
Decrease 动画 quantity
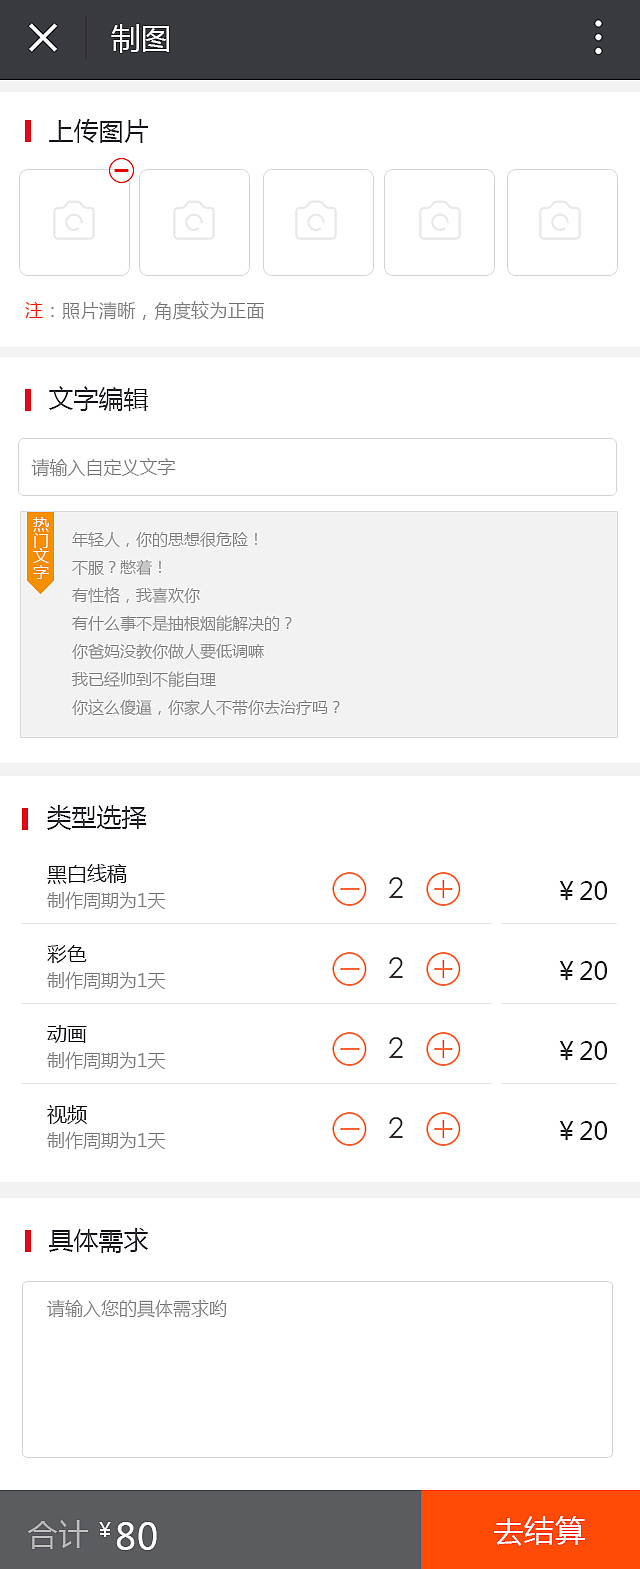[349, 1048]
